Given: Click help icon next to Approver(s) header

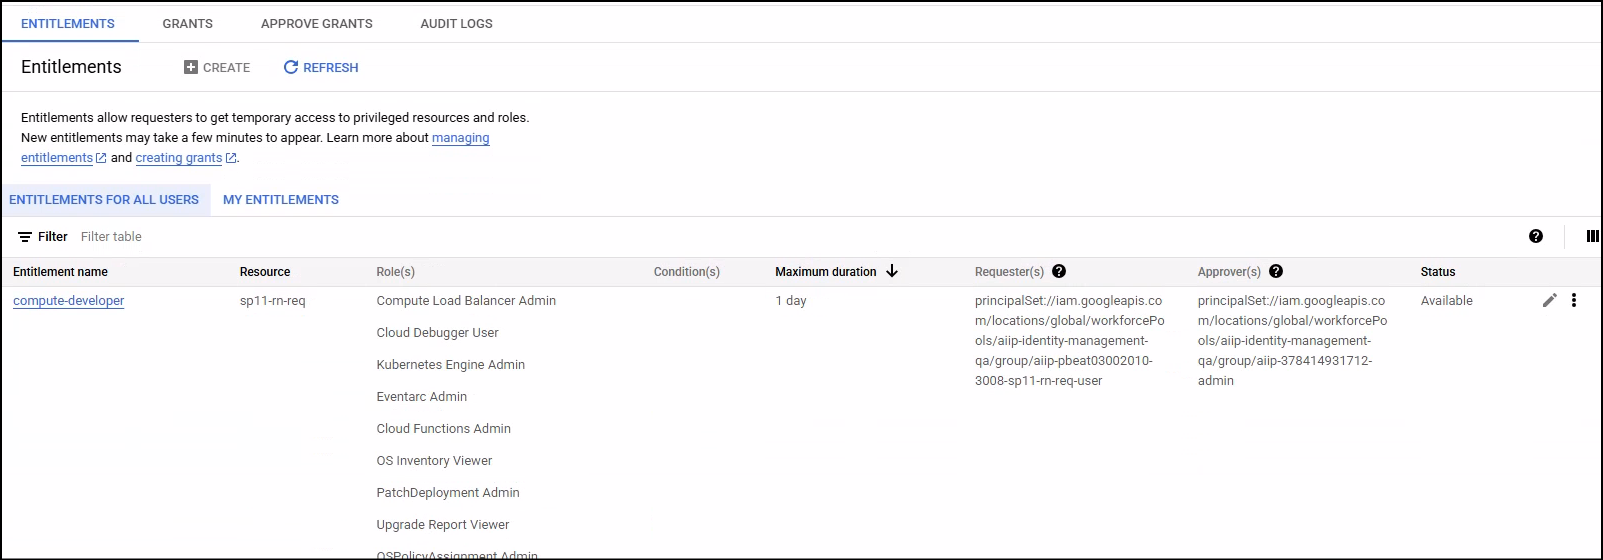Looking at the screenshot, I should 1276,271.
